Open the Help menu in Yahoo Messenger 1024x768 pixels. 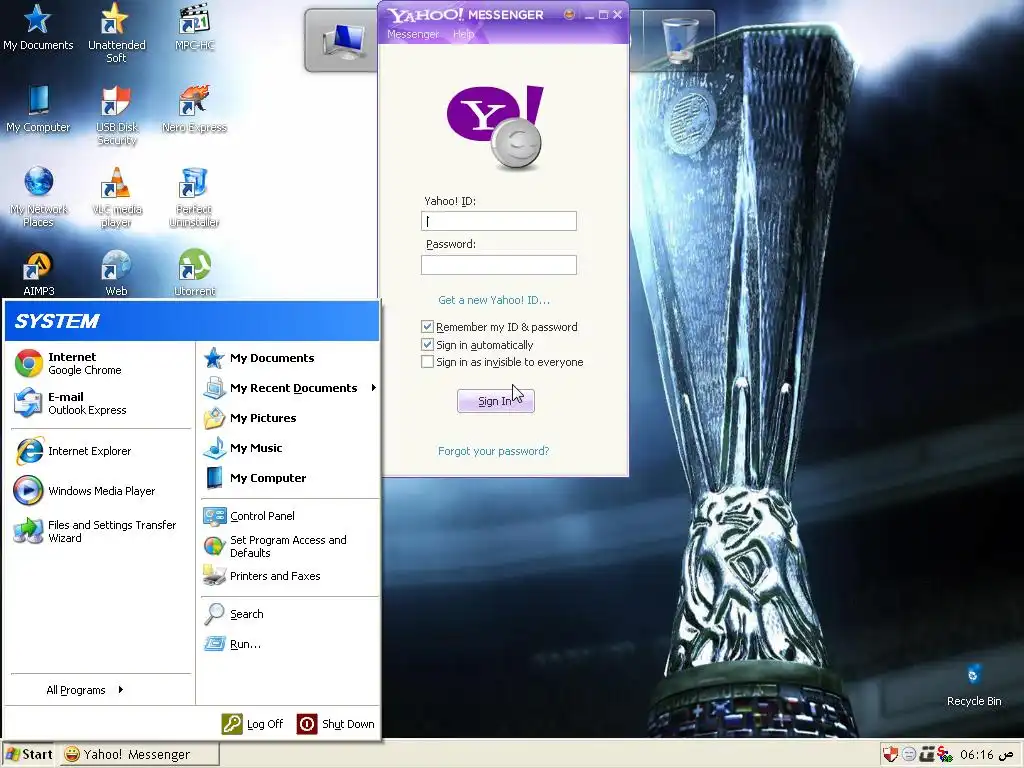click(x=463, y=34)
